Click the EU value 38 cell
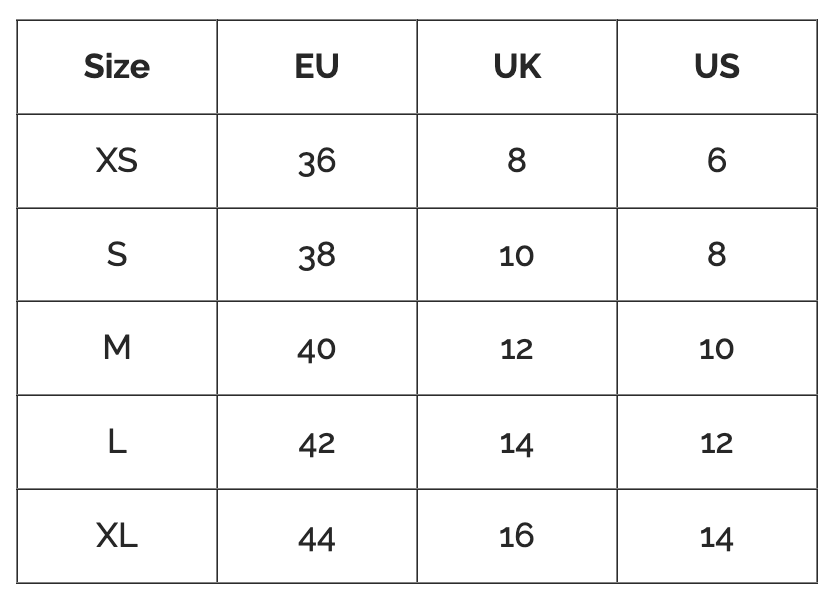The height and width of the screenshot is (598, 834). pyautogui.click(x=317, y=254)
